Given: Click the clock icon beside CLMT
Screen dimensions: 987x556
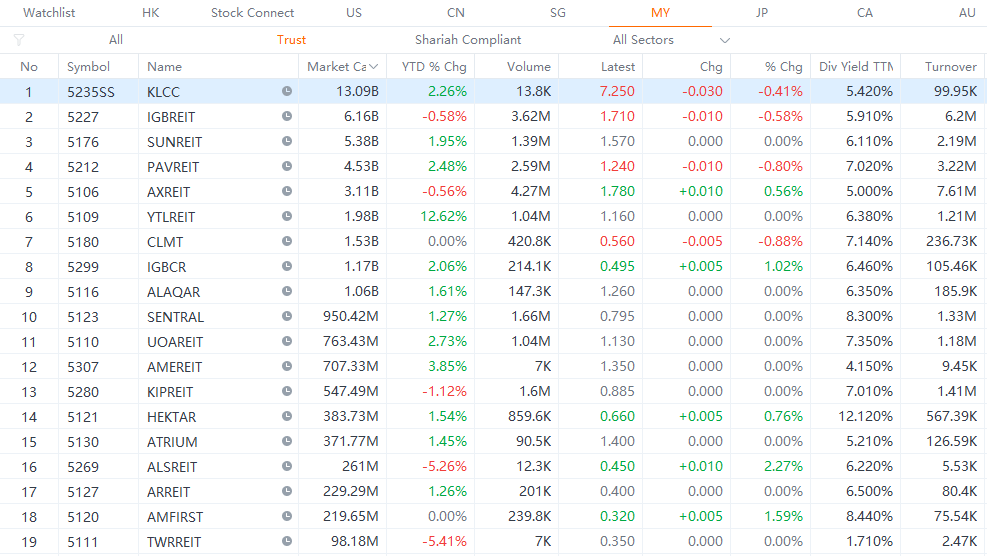Looking at the screenshot, I should pyautogui.click(x=286, y=241).
